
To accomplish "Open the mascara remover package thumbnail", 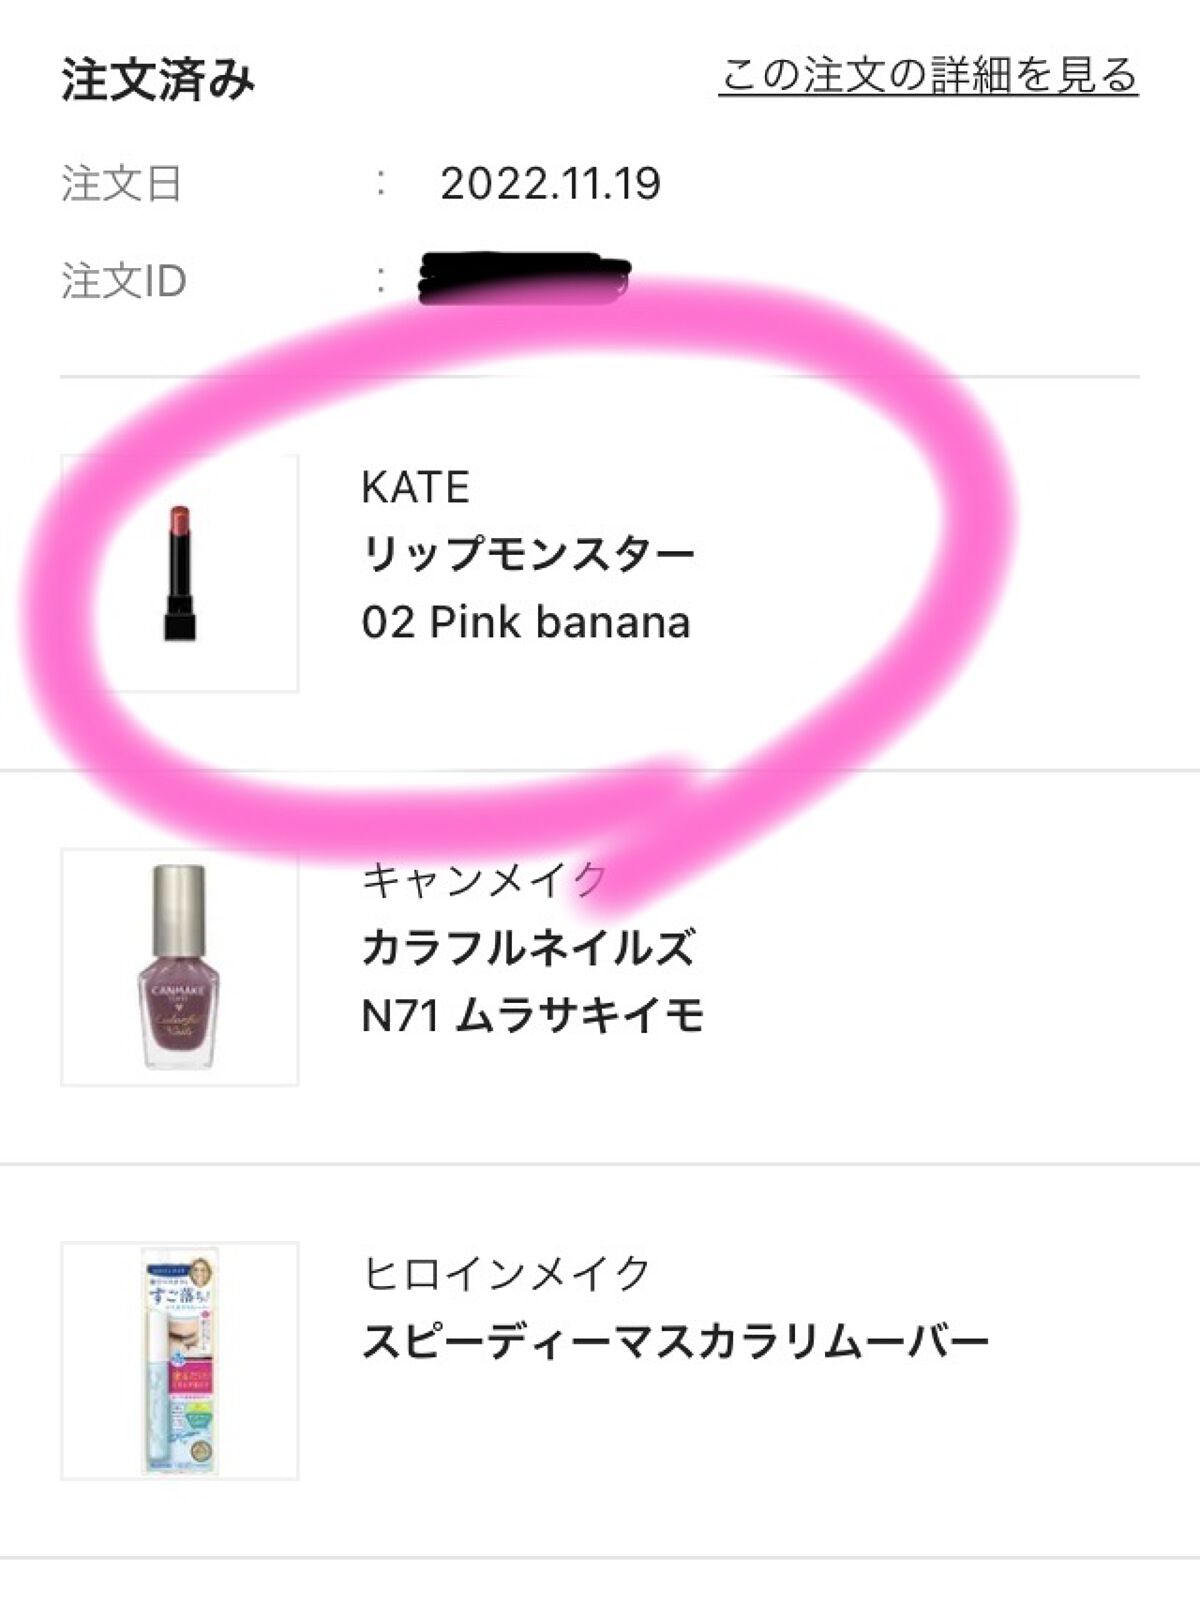I will click(180, 1360).
